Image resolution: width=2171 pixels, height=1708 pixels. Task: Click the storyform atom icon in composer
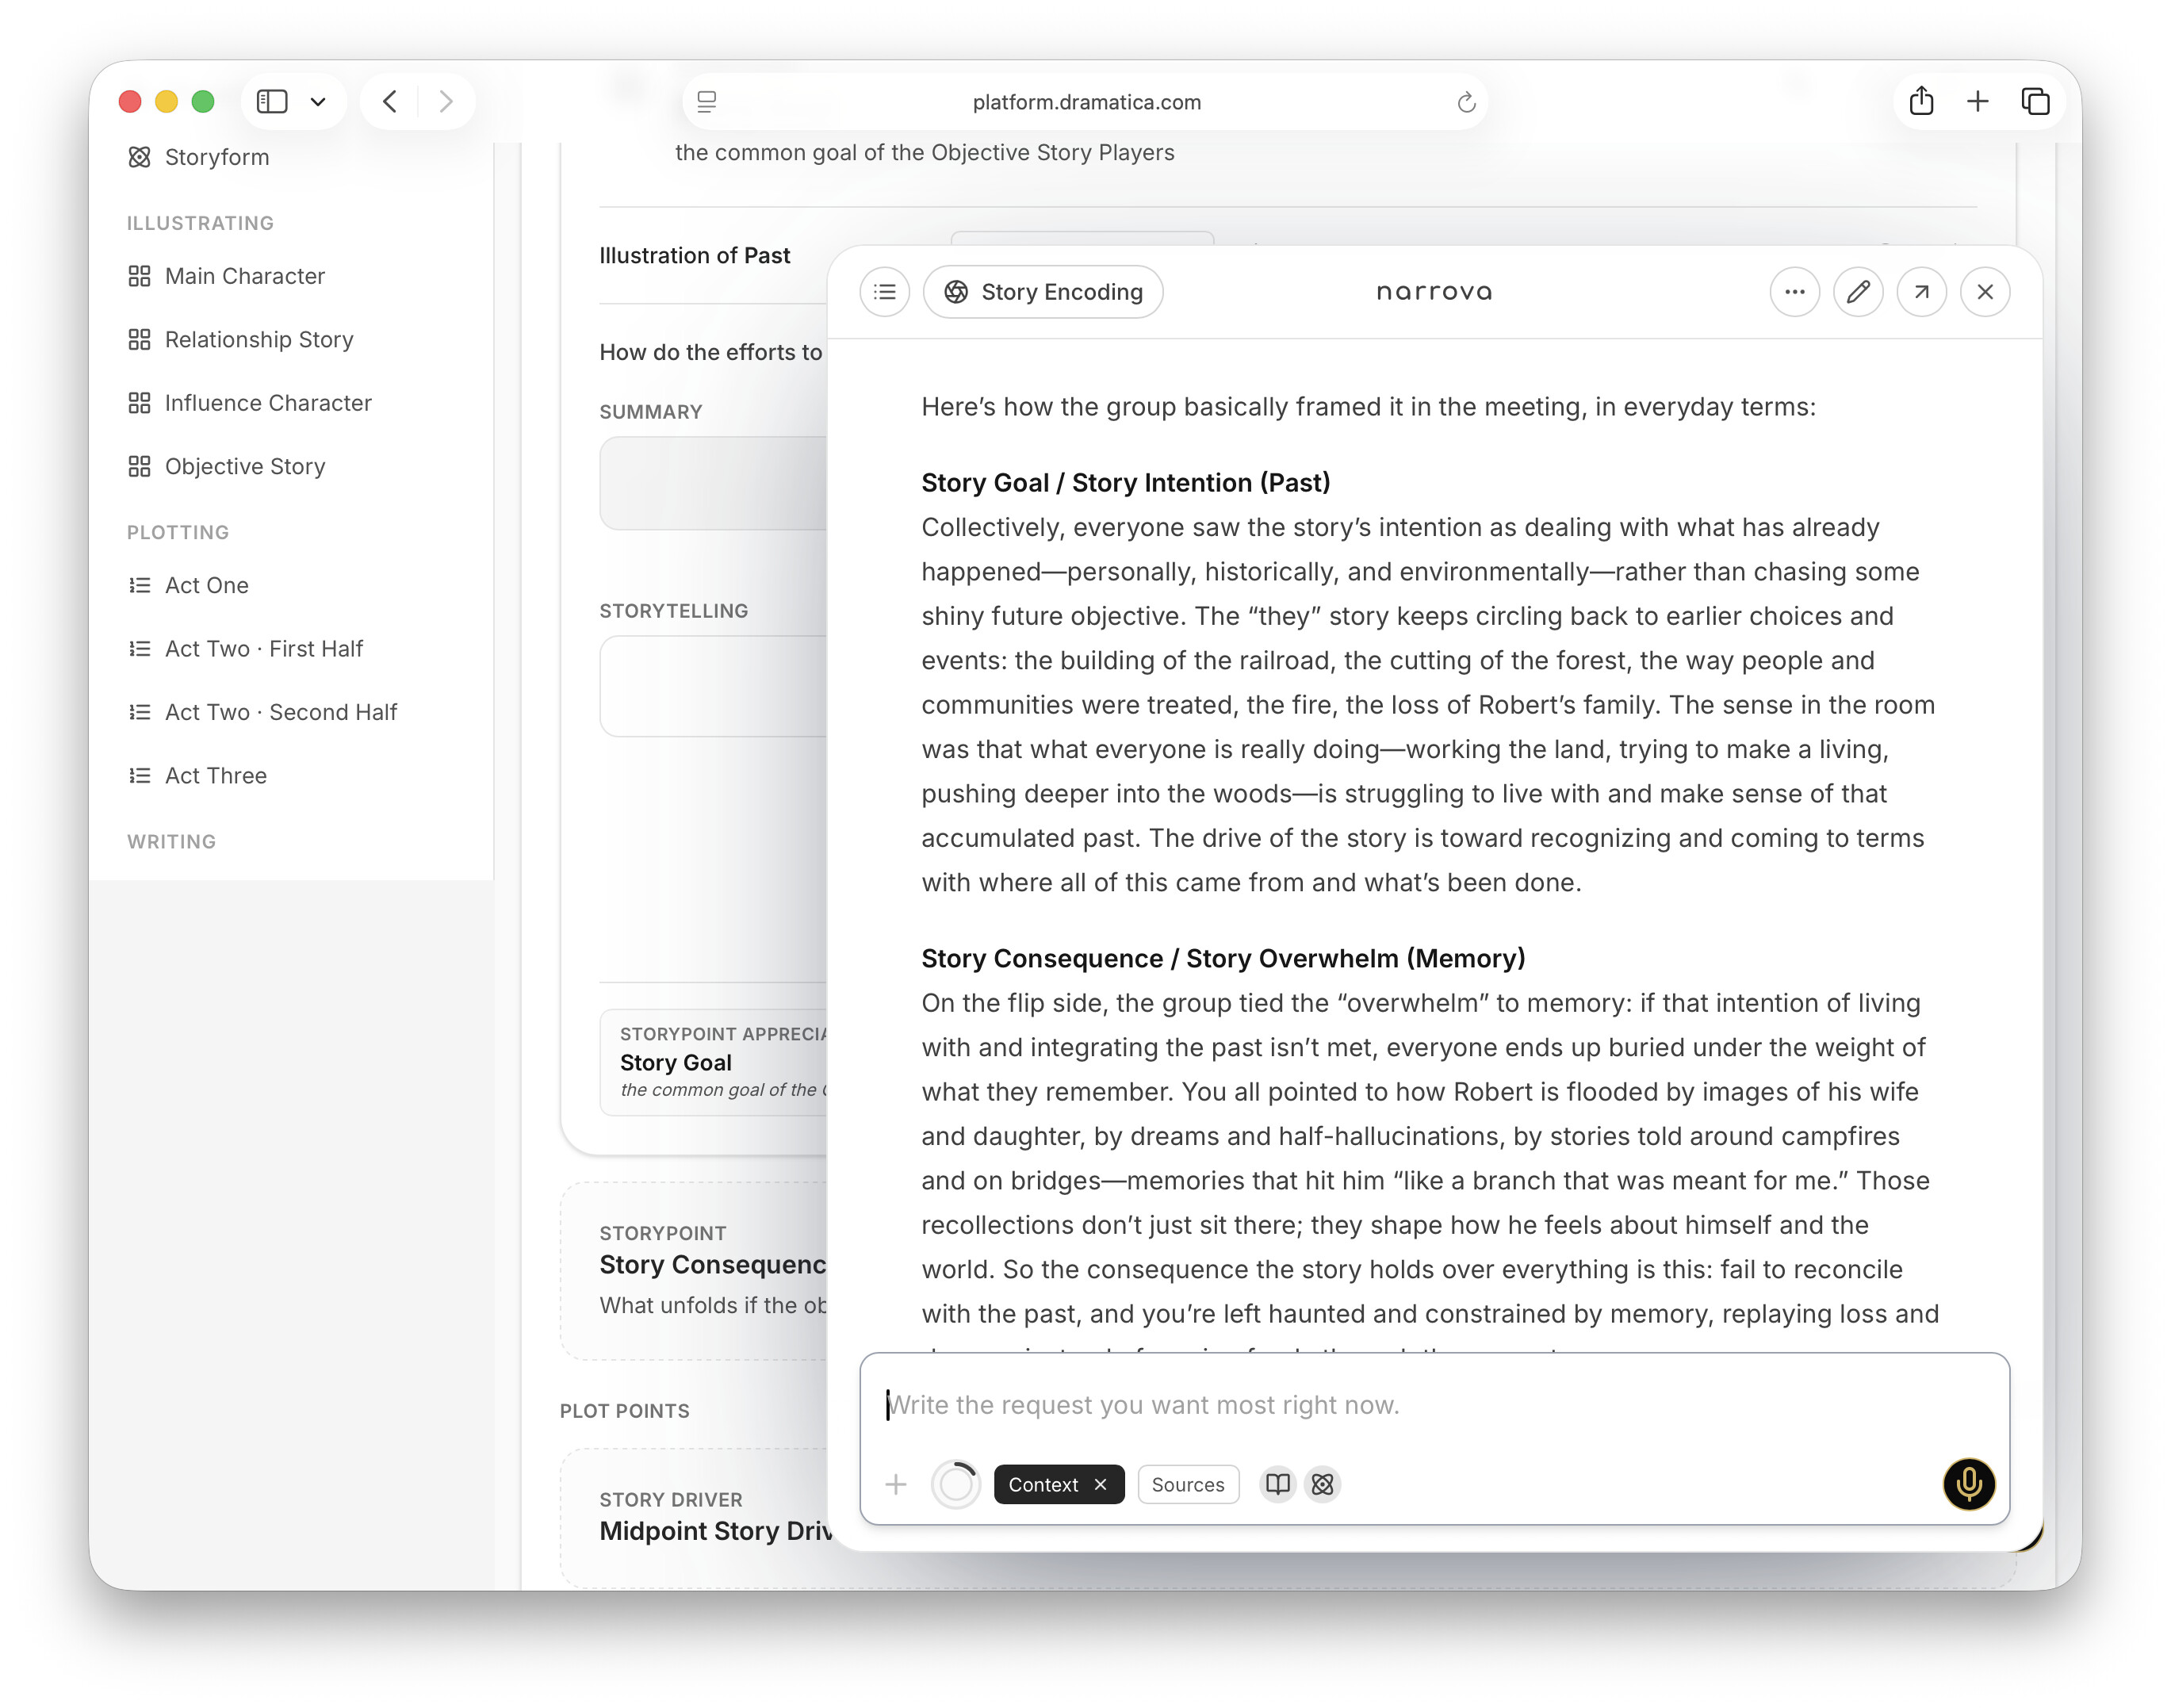click(x=1322, y=1484)
